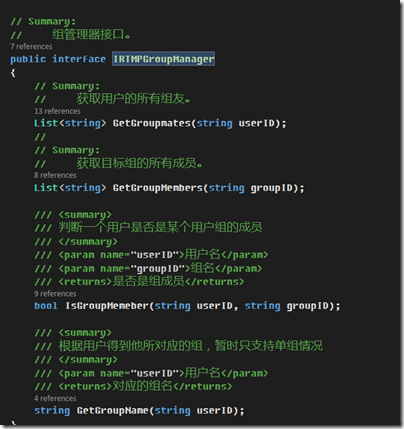Place cursor on GetGroupmates method name

[x=152, y=123]
